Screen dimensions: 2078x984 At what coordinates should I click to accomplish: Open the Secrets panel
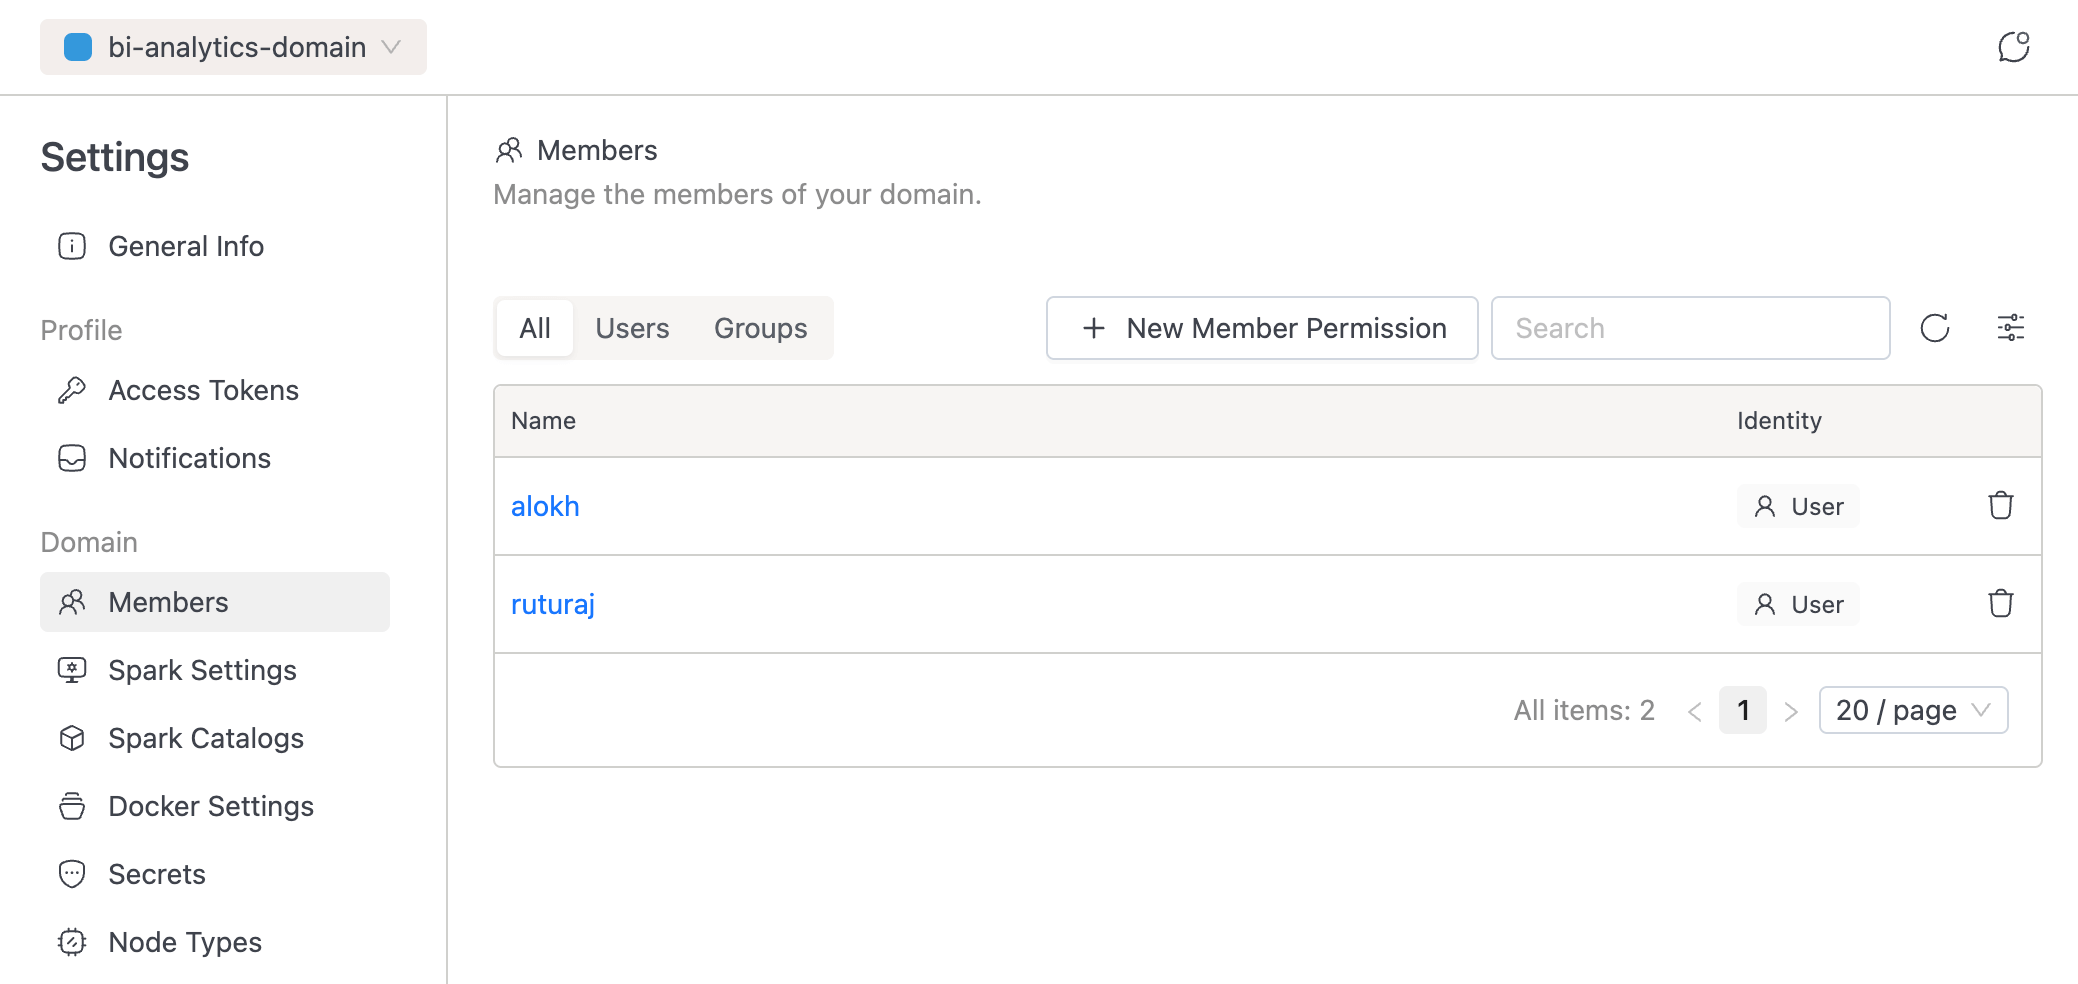156,874
